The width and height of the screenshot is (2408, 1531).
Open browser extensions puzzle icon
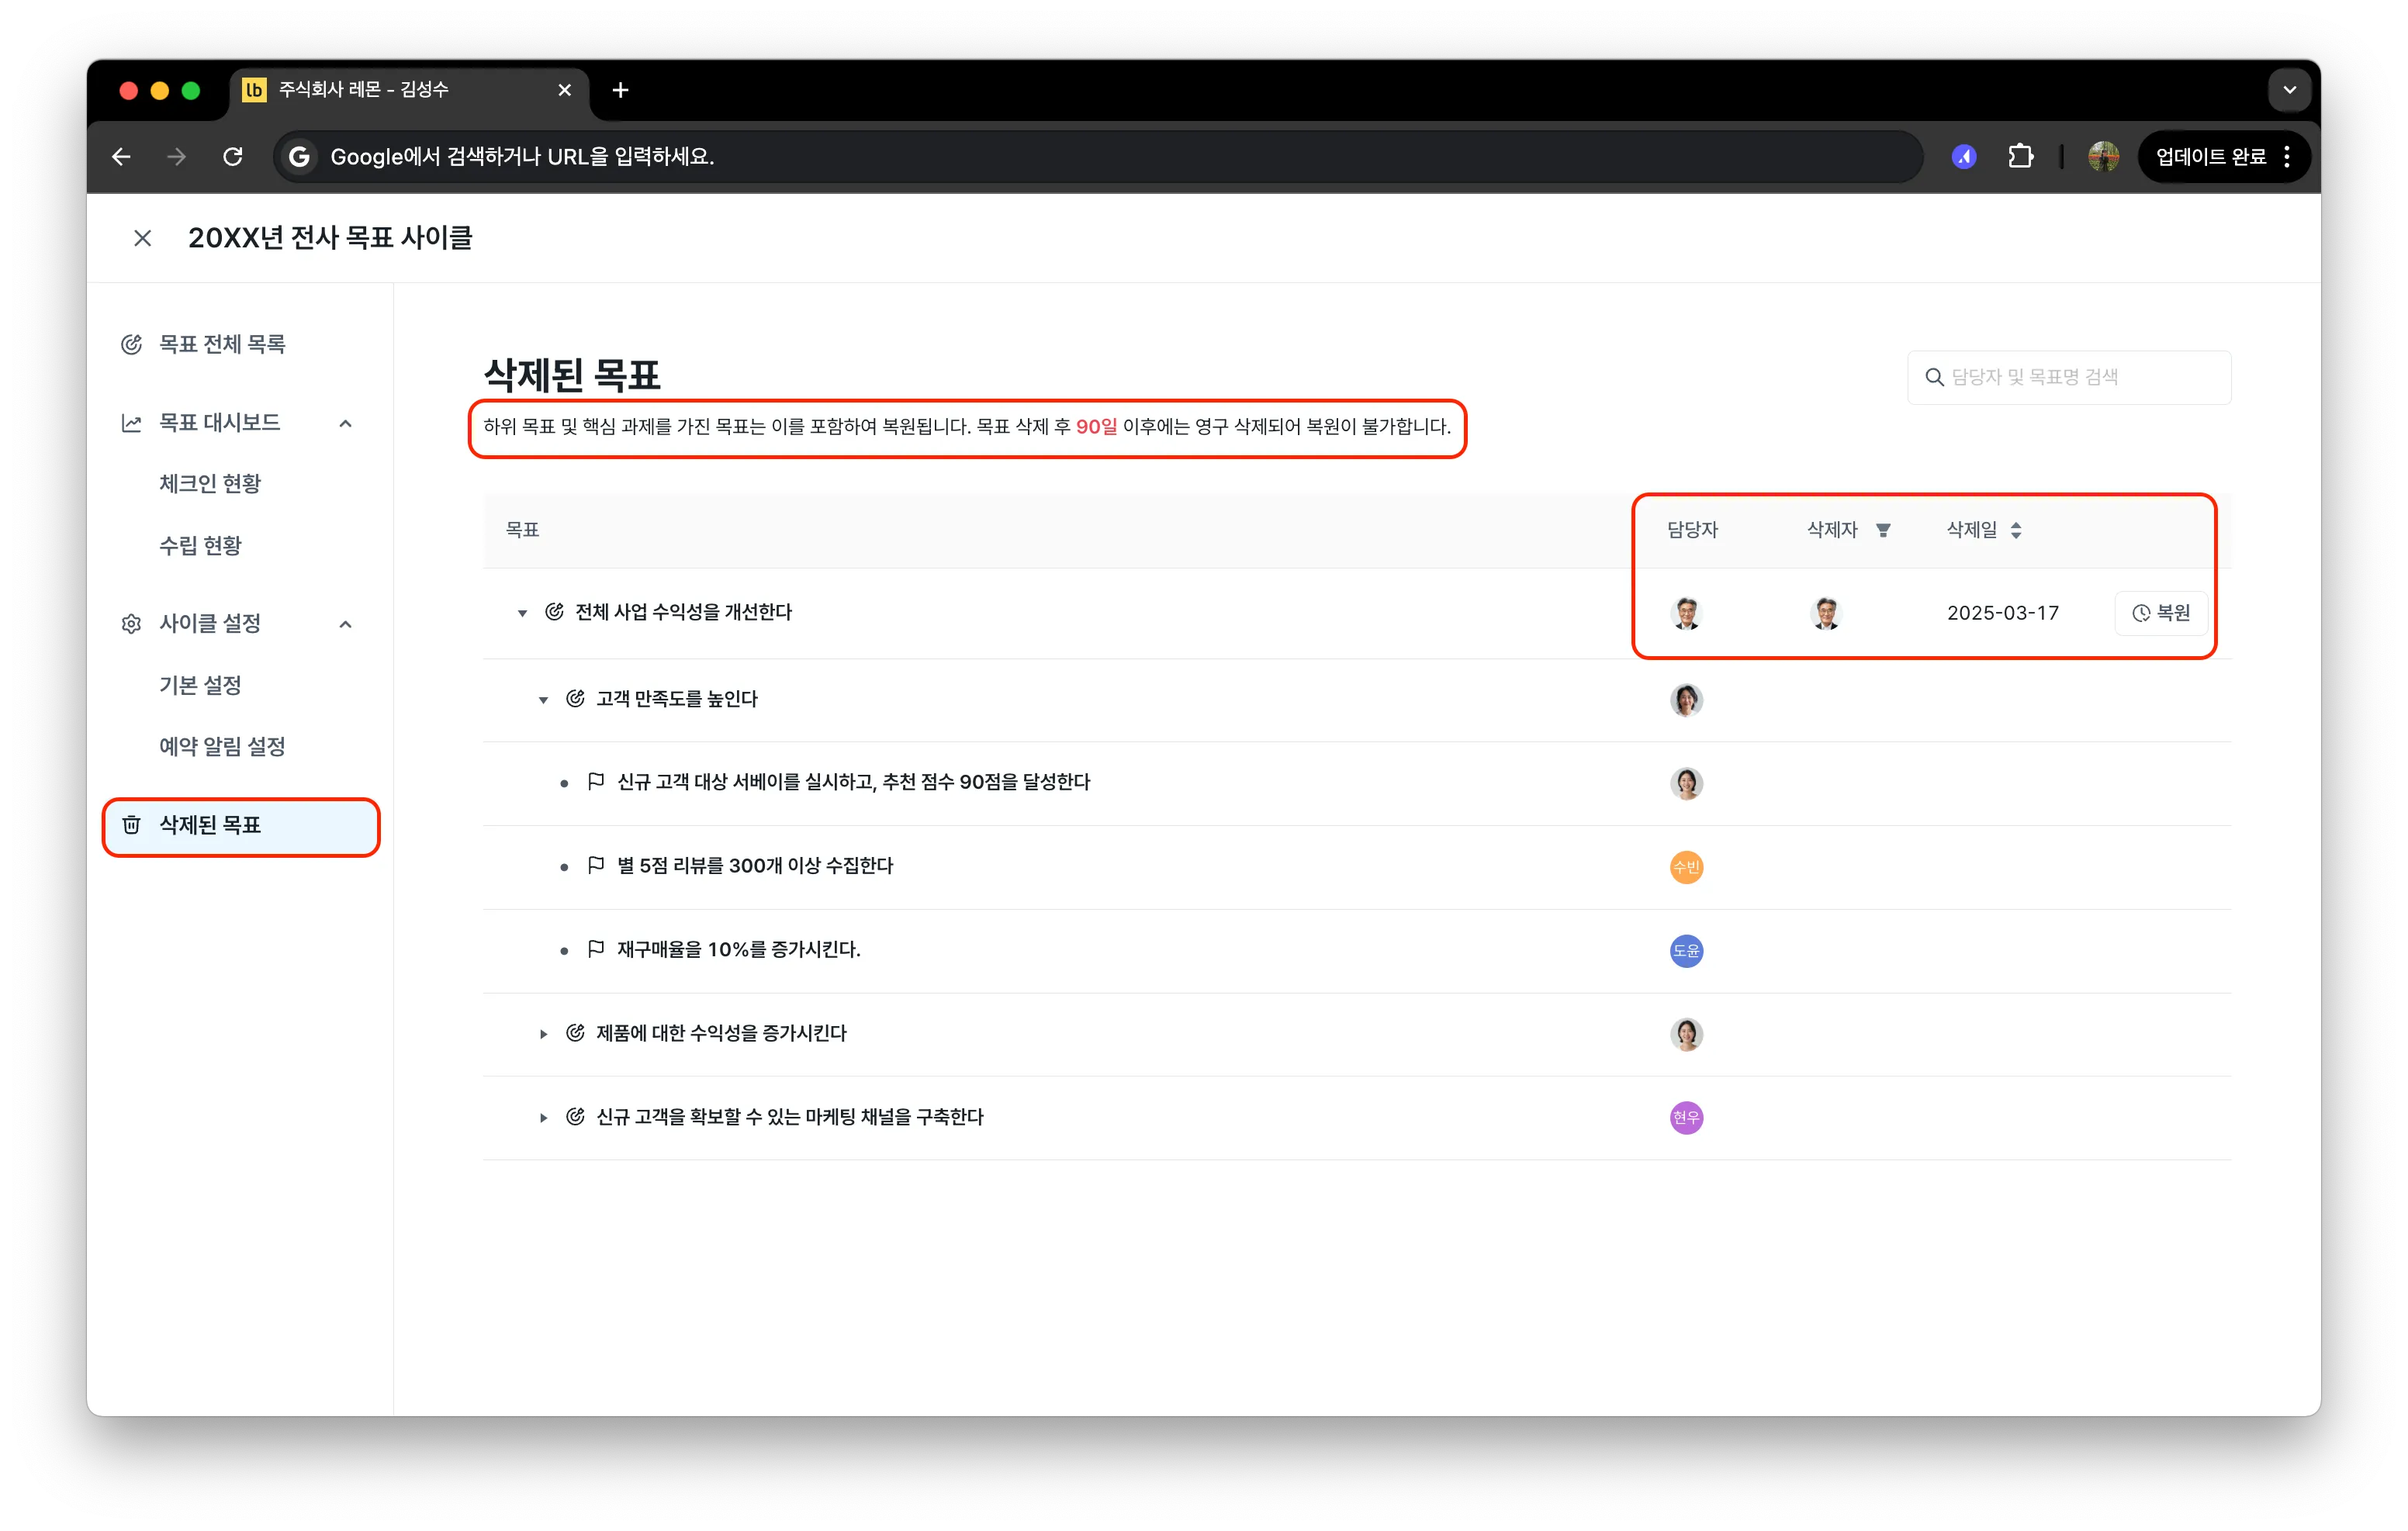(2021, 157)
